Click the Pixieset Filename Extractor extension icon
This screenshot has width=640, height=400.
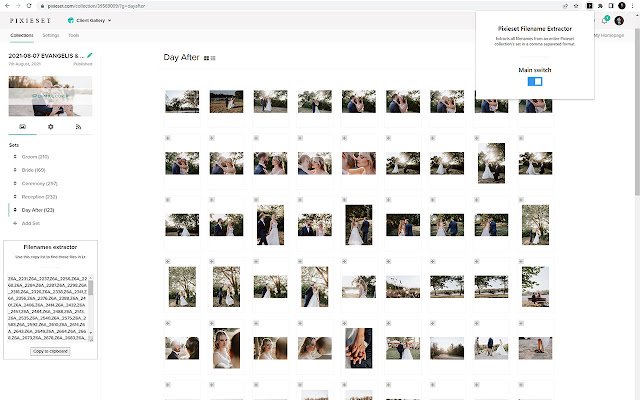coord(589,6)
